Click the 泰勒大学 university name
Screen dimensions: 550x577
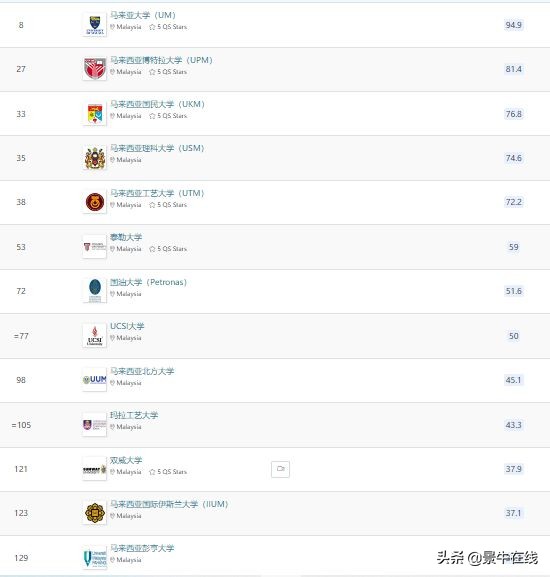click(126, 237)
